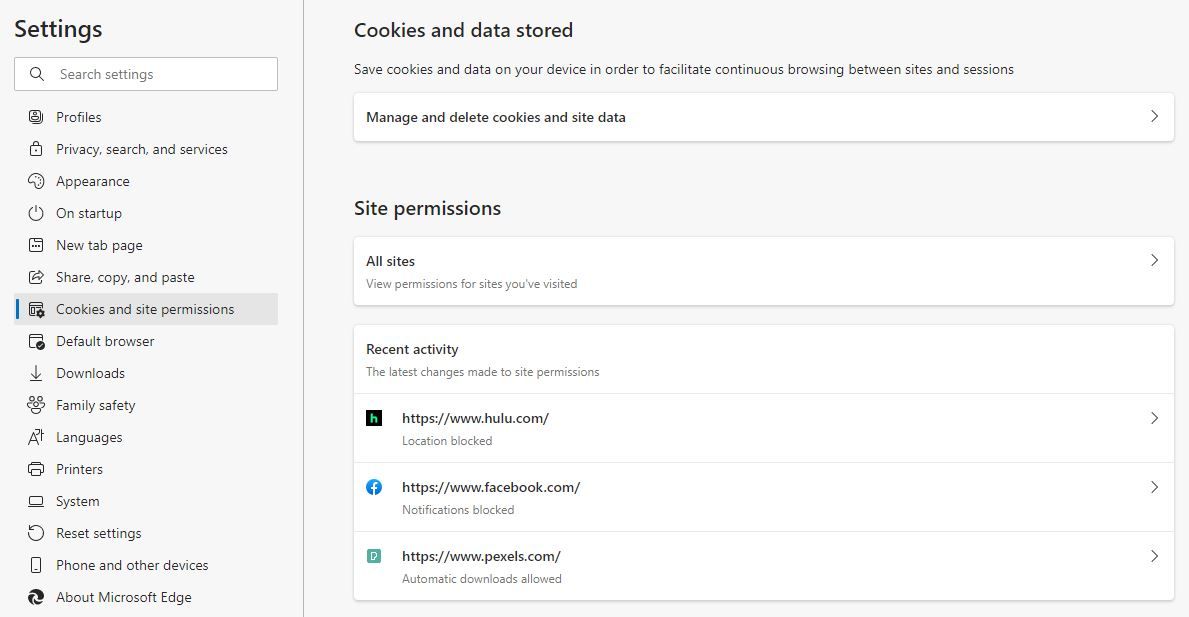The height and width of the screenshot is (617, 1189).
Task: Click the Family safety icon
Action: [36, 404]
